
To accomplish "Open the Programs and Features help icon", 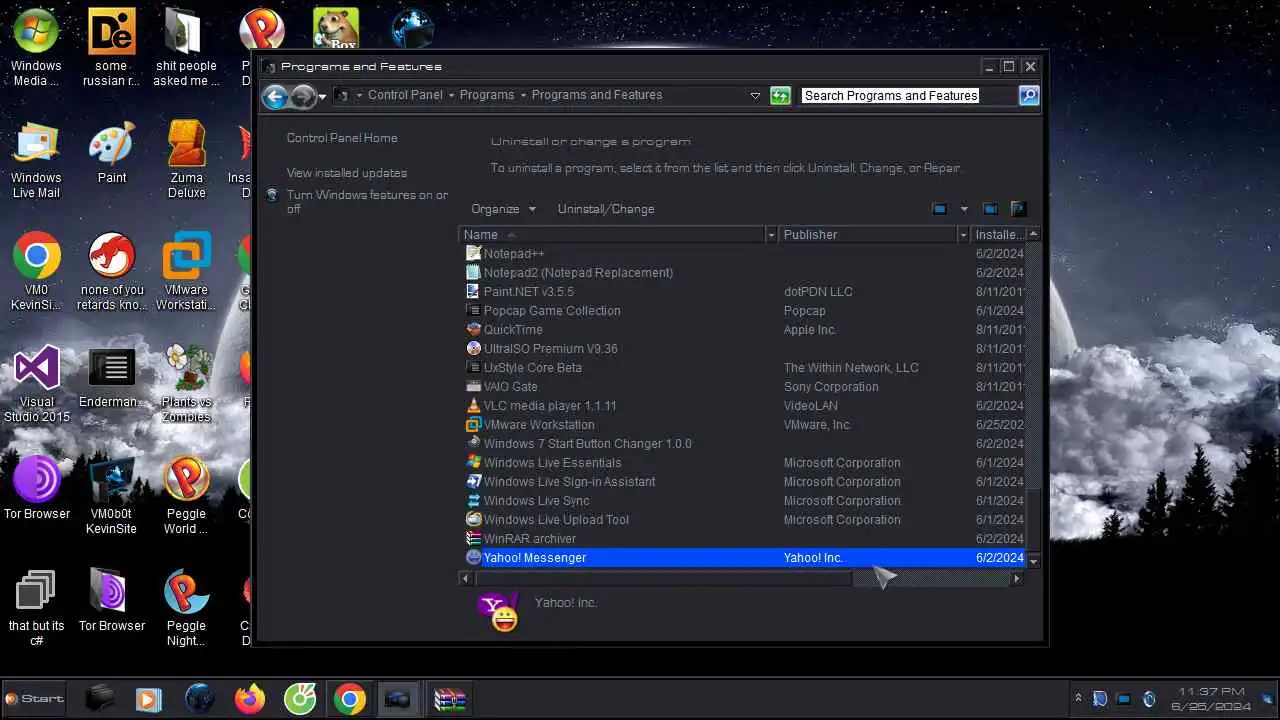I will (x=1018, y=209).
